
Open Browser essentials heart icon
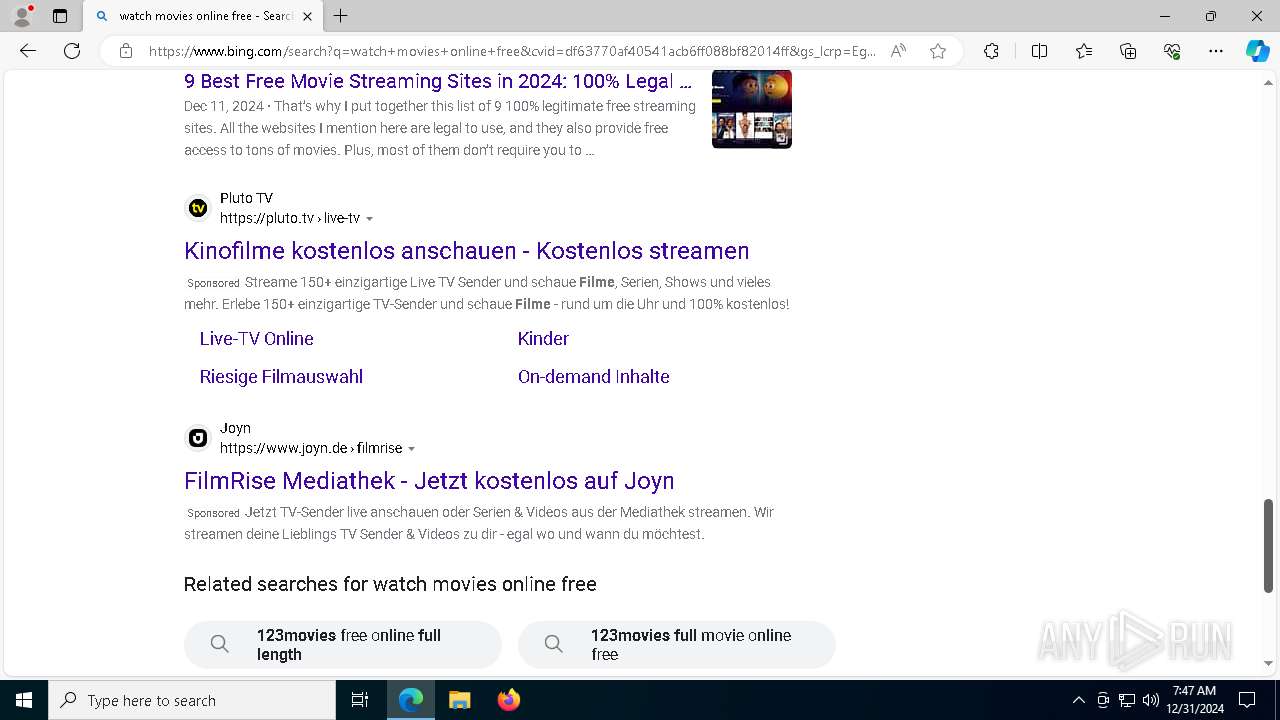tap(1172, 51)
